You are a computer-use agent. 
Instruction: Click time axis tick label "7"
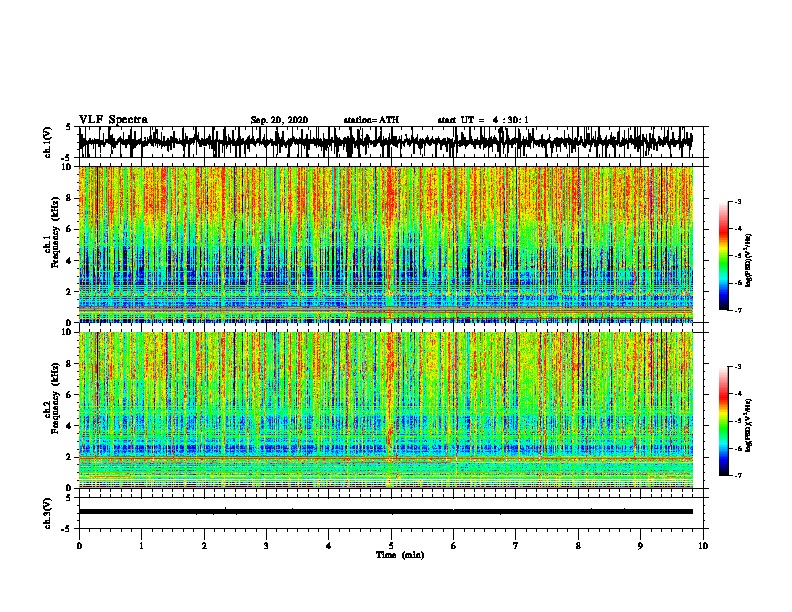516,546
